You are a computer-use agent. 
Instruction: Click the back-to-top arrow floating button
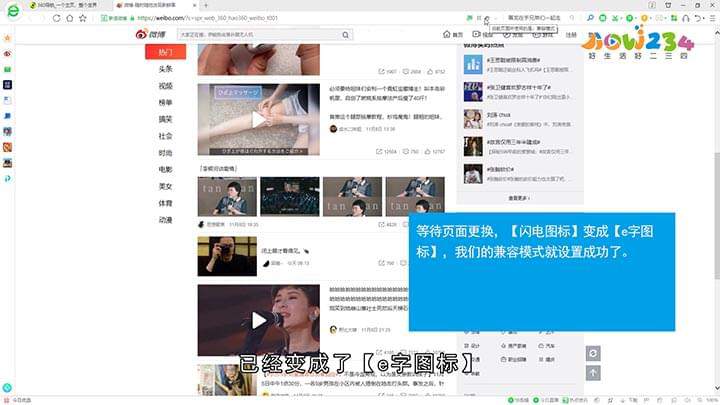[x=593, y=373]
